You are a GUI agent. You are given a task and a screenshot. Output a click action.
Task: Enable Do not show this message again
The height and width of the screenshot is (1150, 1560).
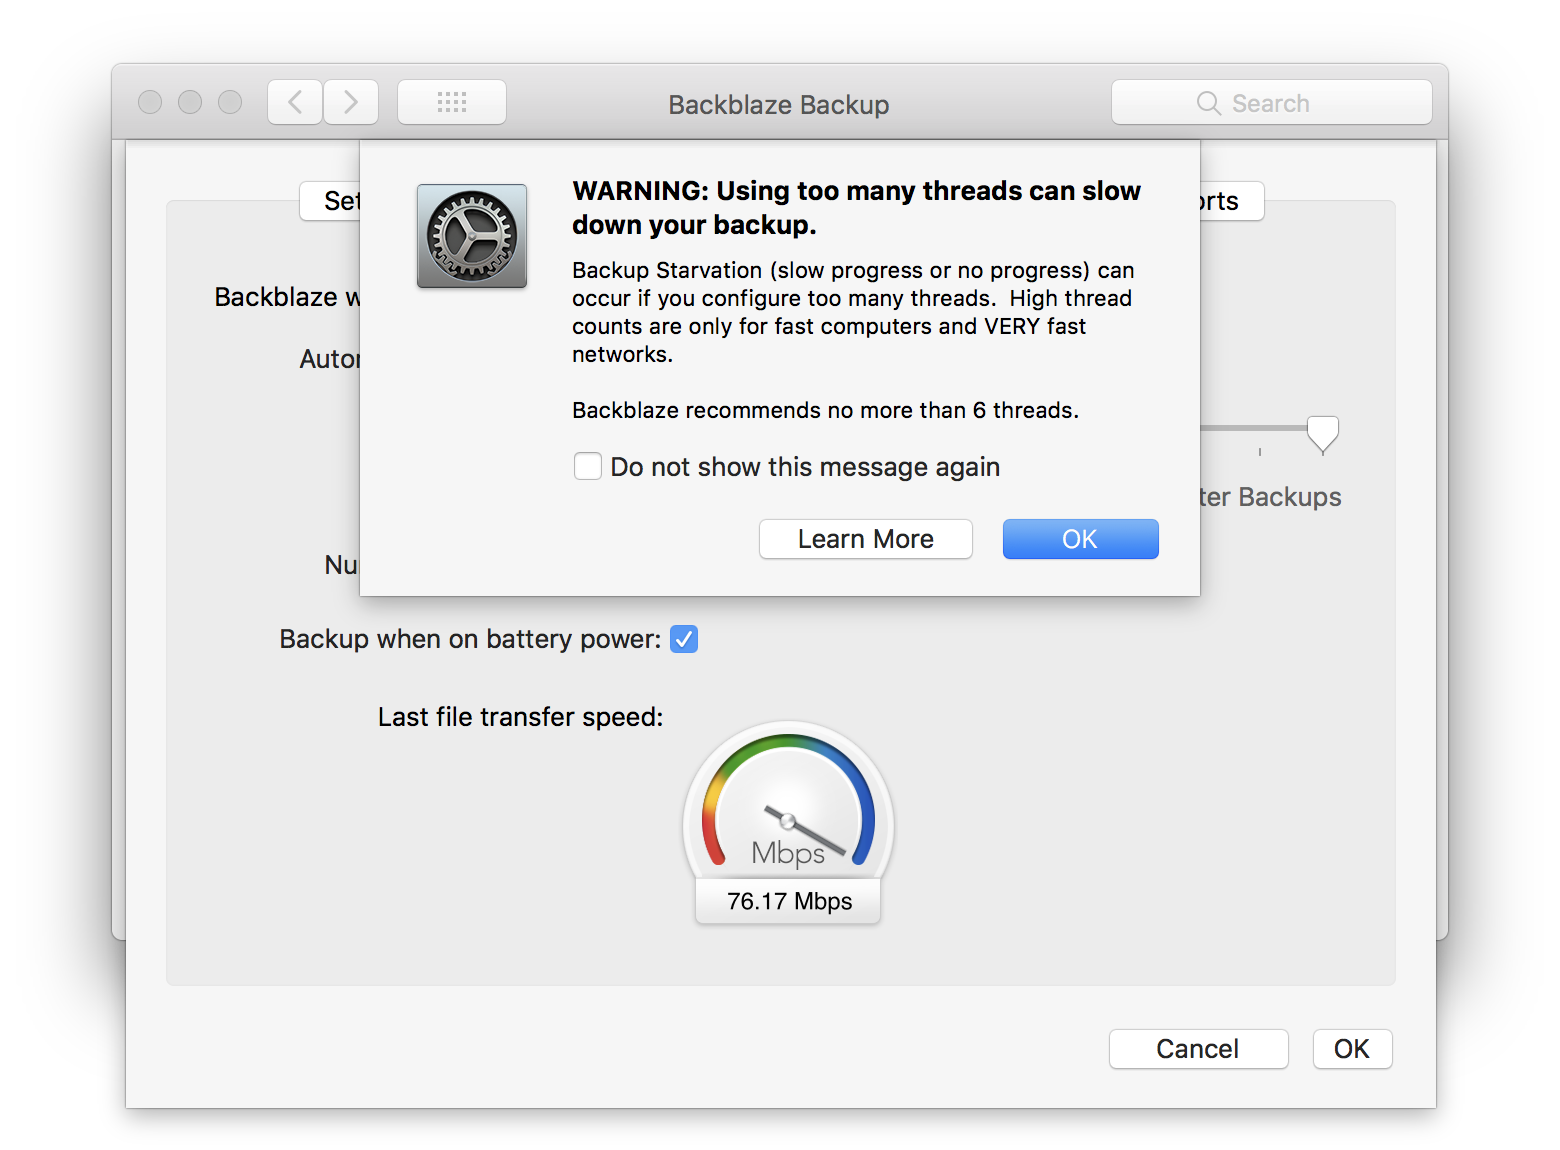tap(588, 467)
